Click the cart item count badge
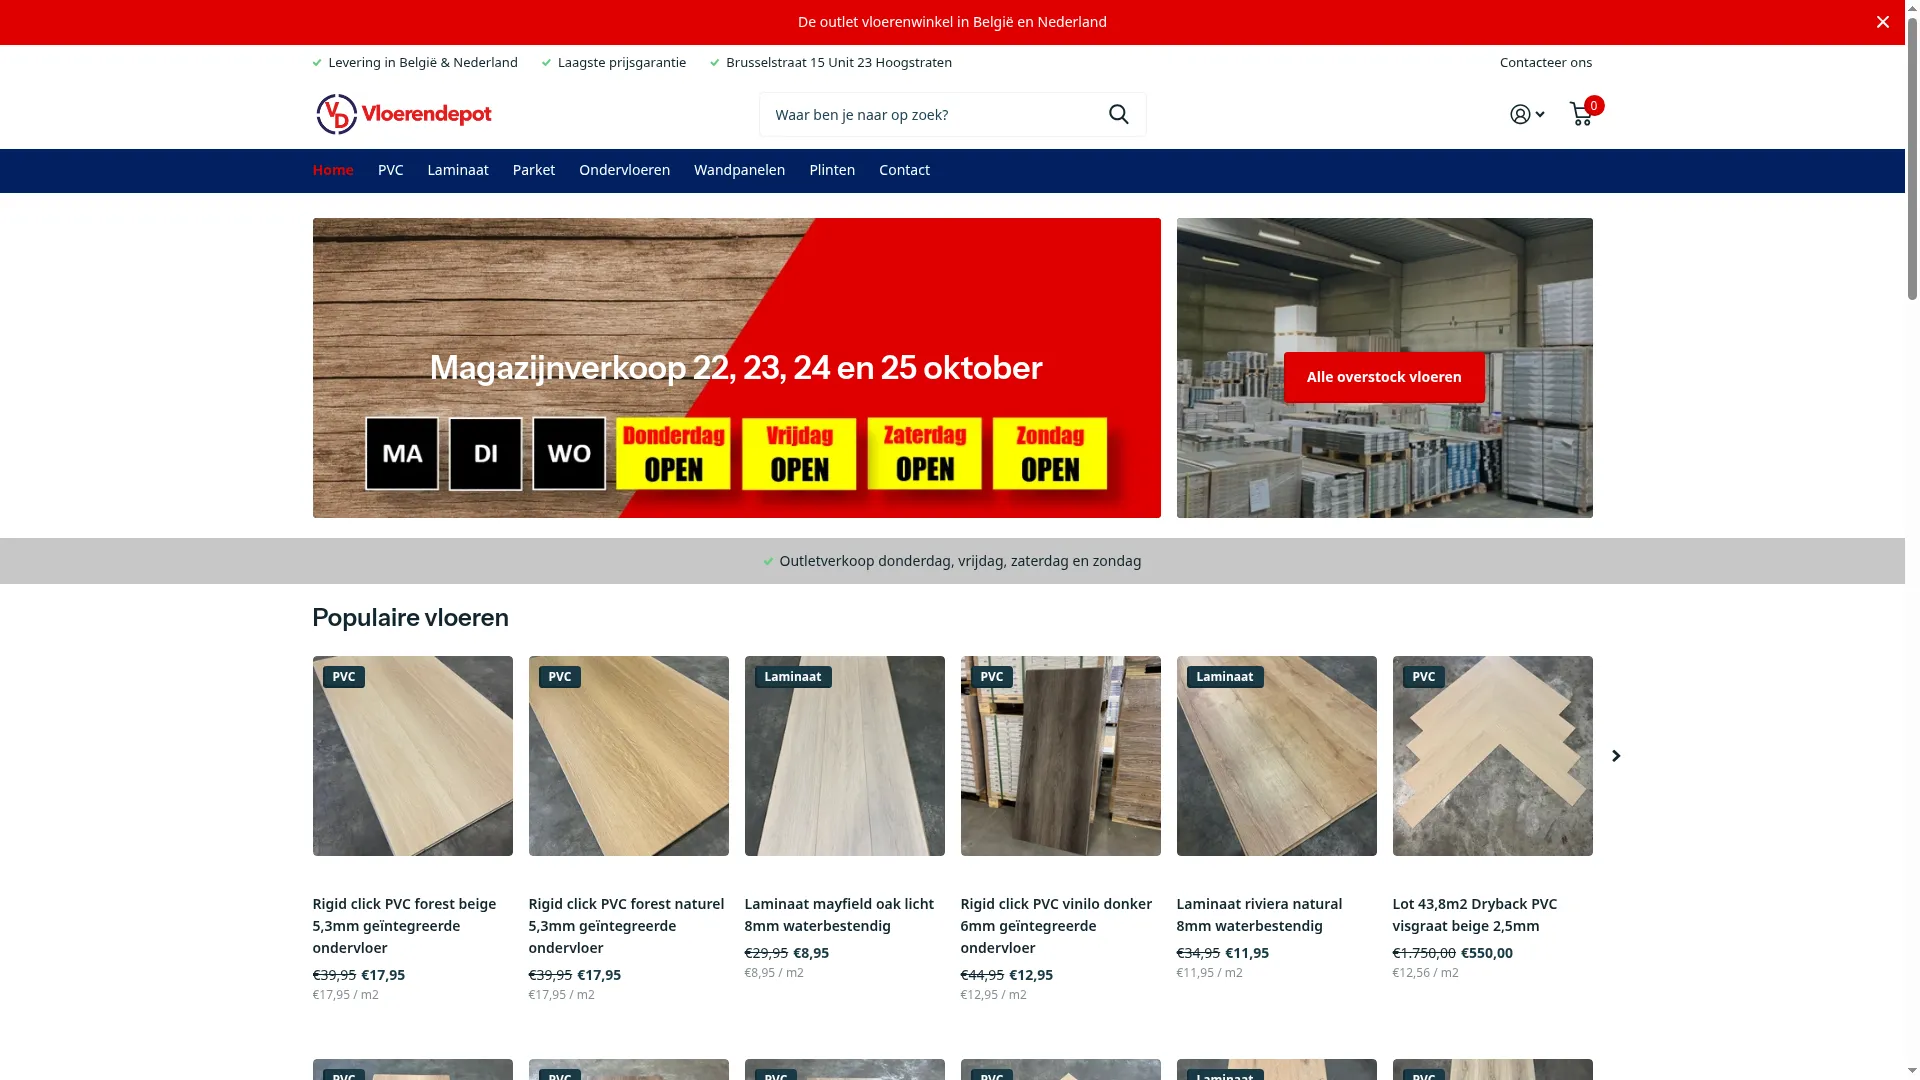This screenshot has width=1920, height=1080. tap(1593, 105)
